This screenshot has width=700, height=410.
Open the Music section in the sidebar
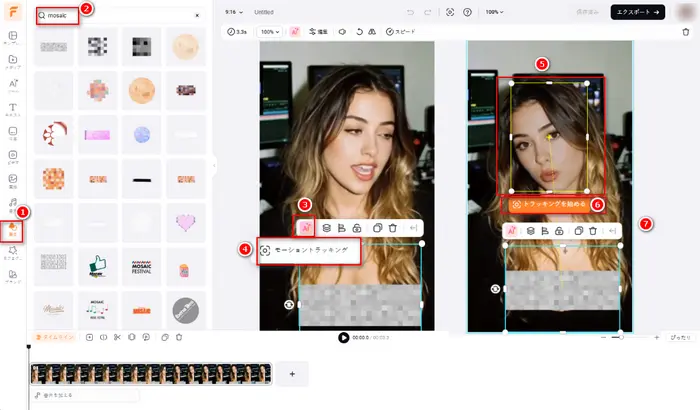[x=13, y=205]
